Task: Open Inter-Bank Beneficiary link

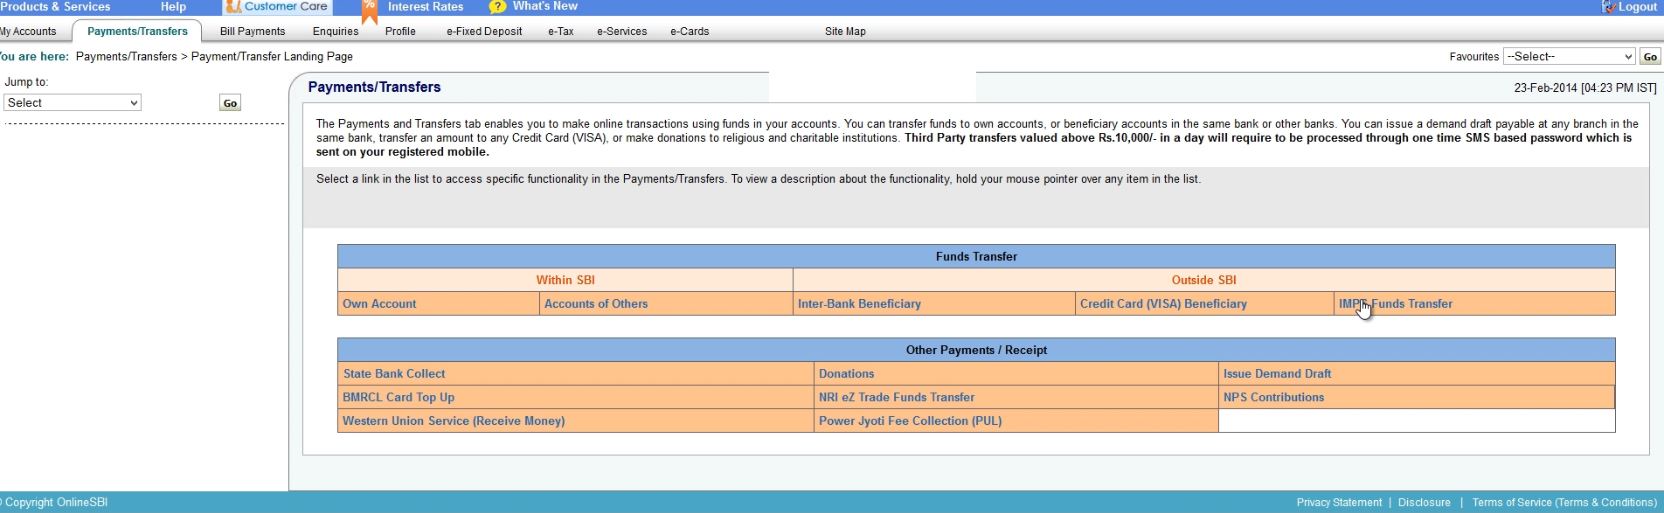Action: click(859, 304)
